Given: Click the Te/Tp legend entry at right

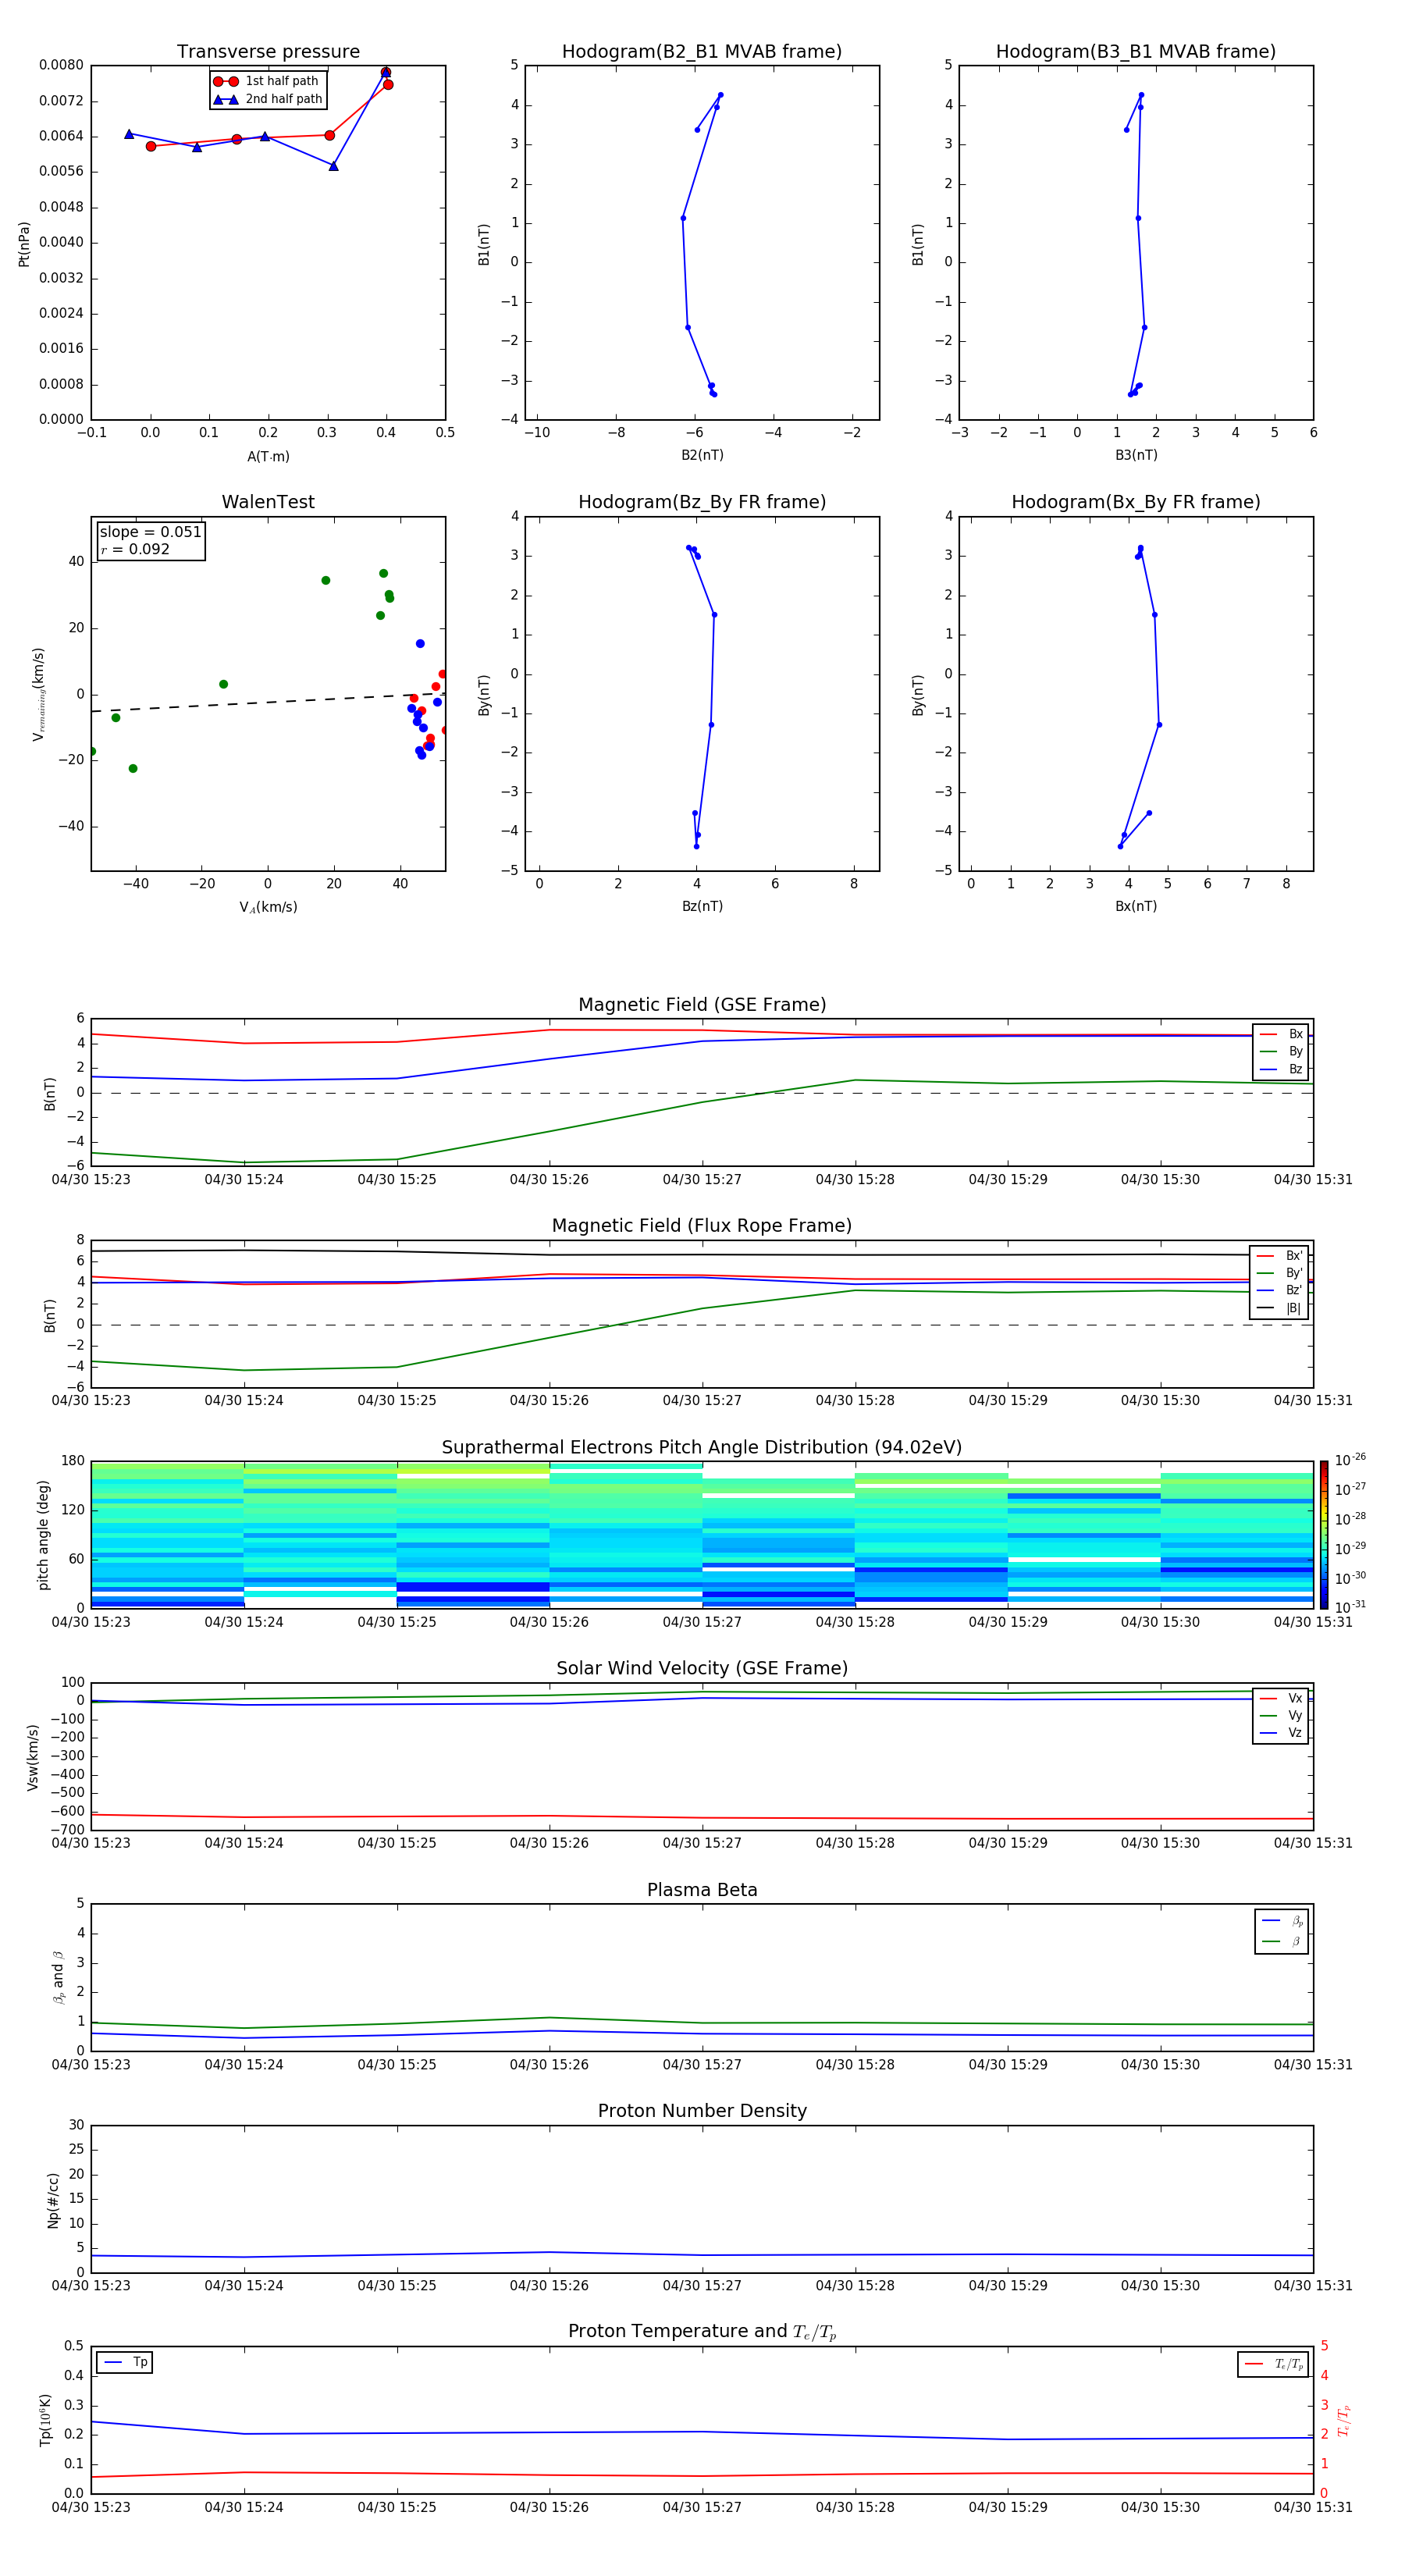Looking at the screenshot, I should coord(1273,2364).
